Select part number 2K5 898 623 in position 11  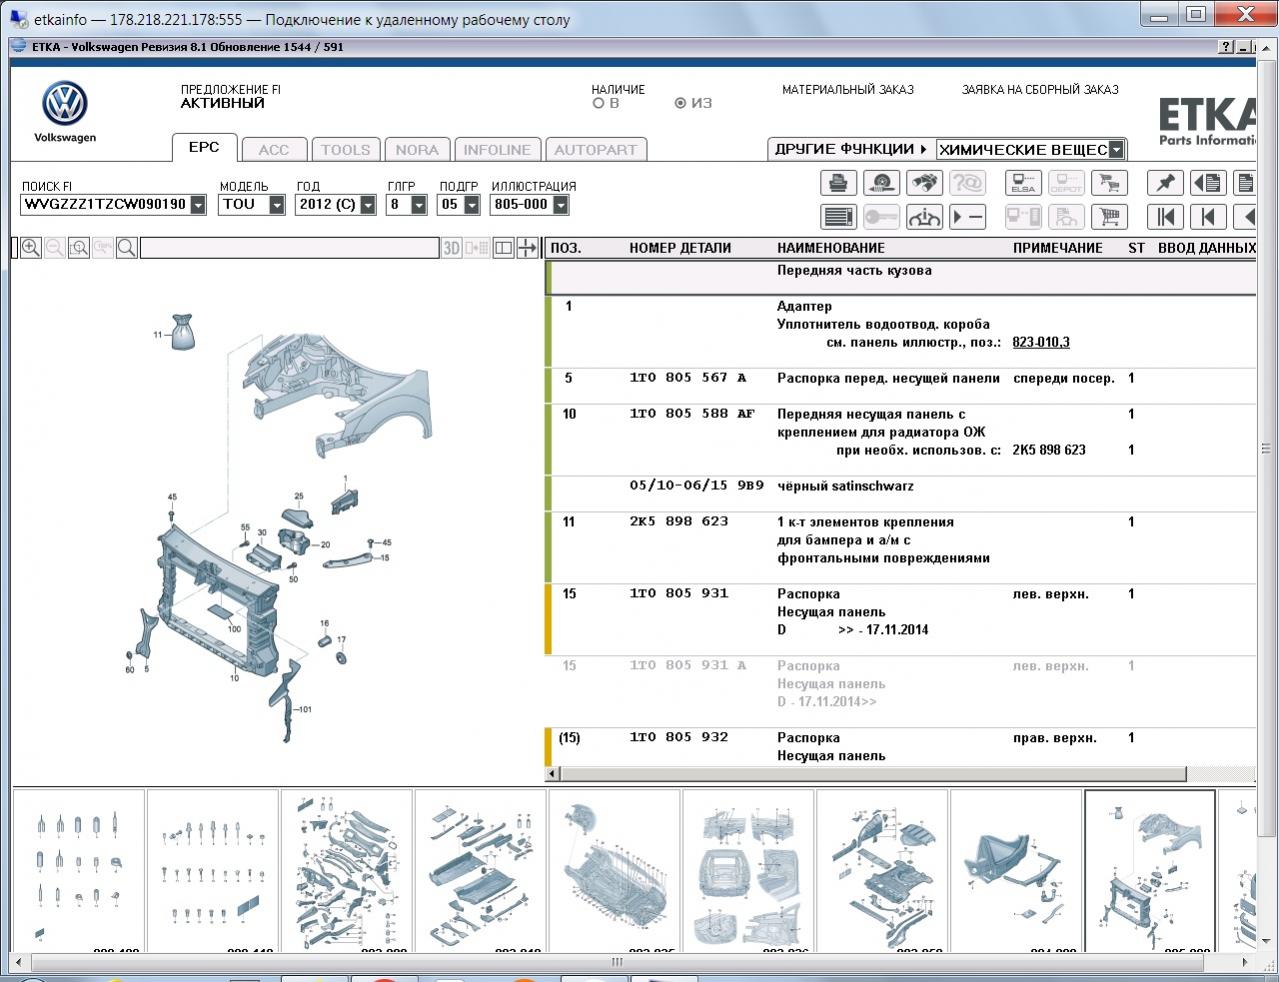(679, 522)
